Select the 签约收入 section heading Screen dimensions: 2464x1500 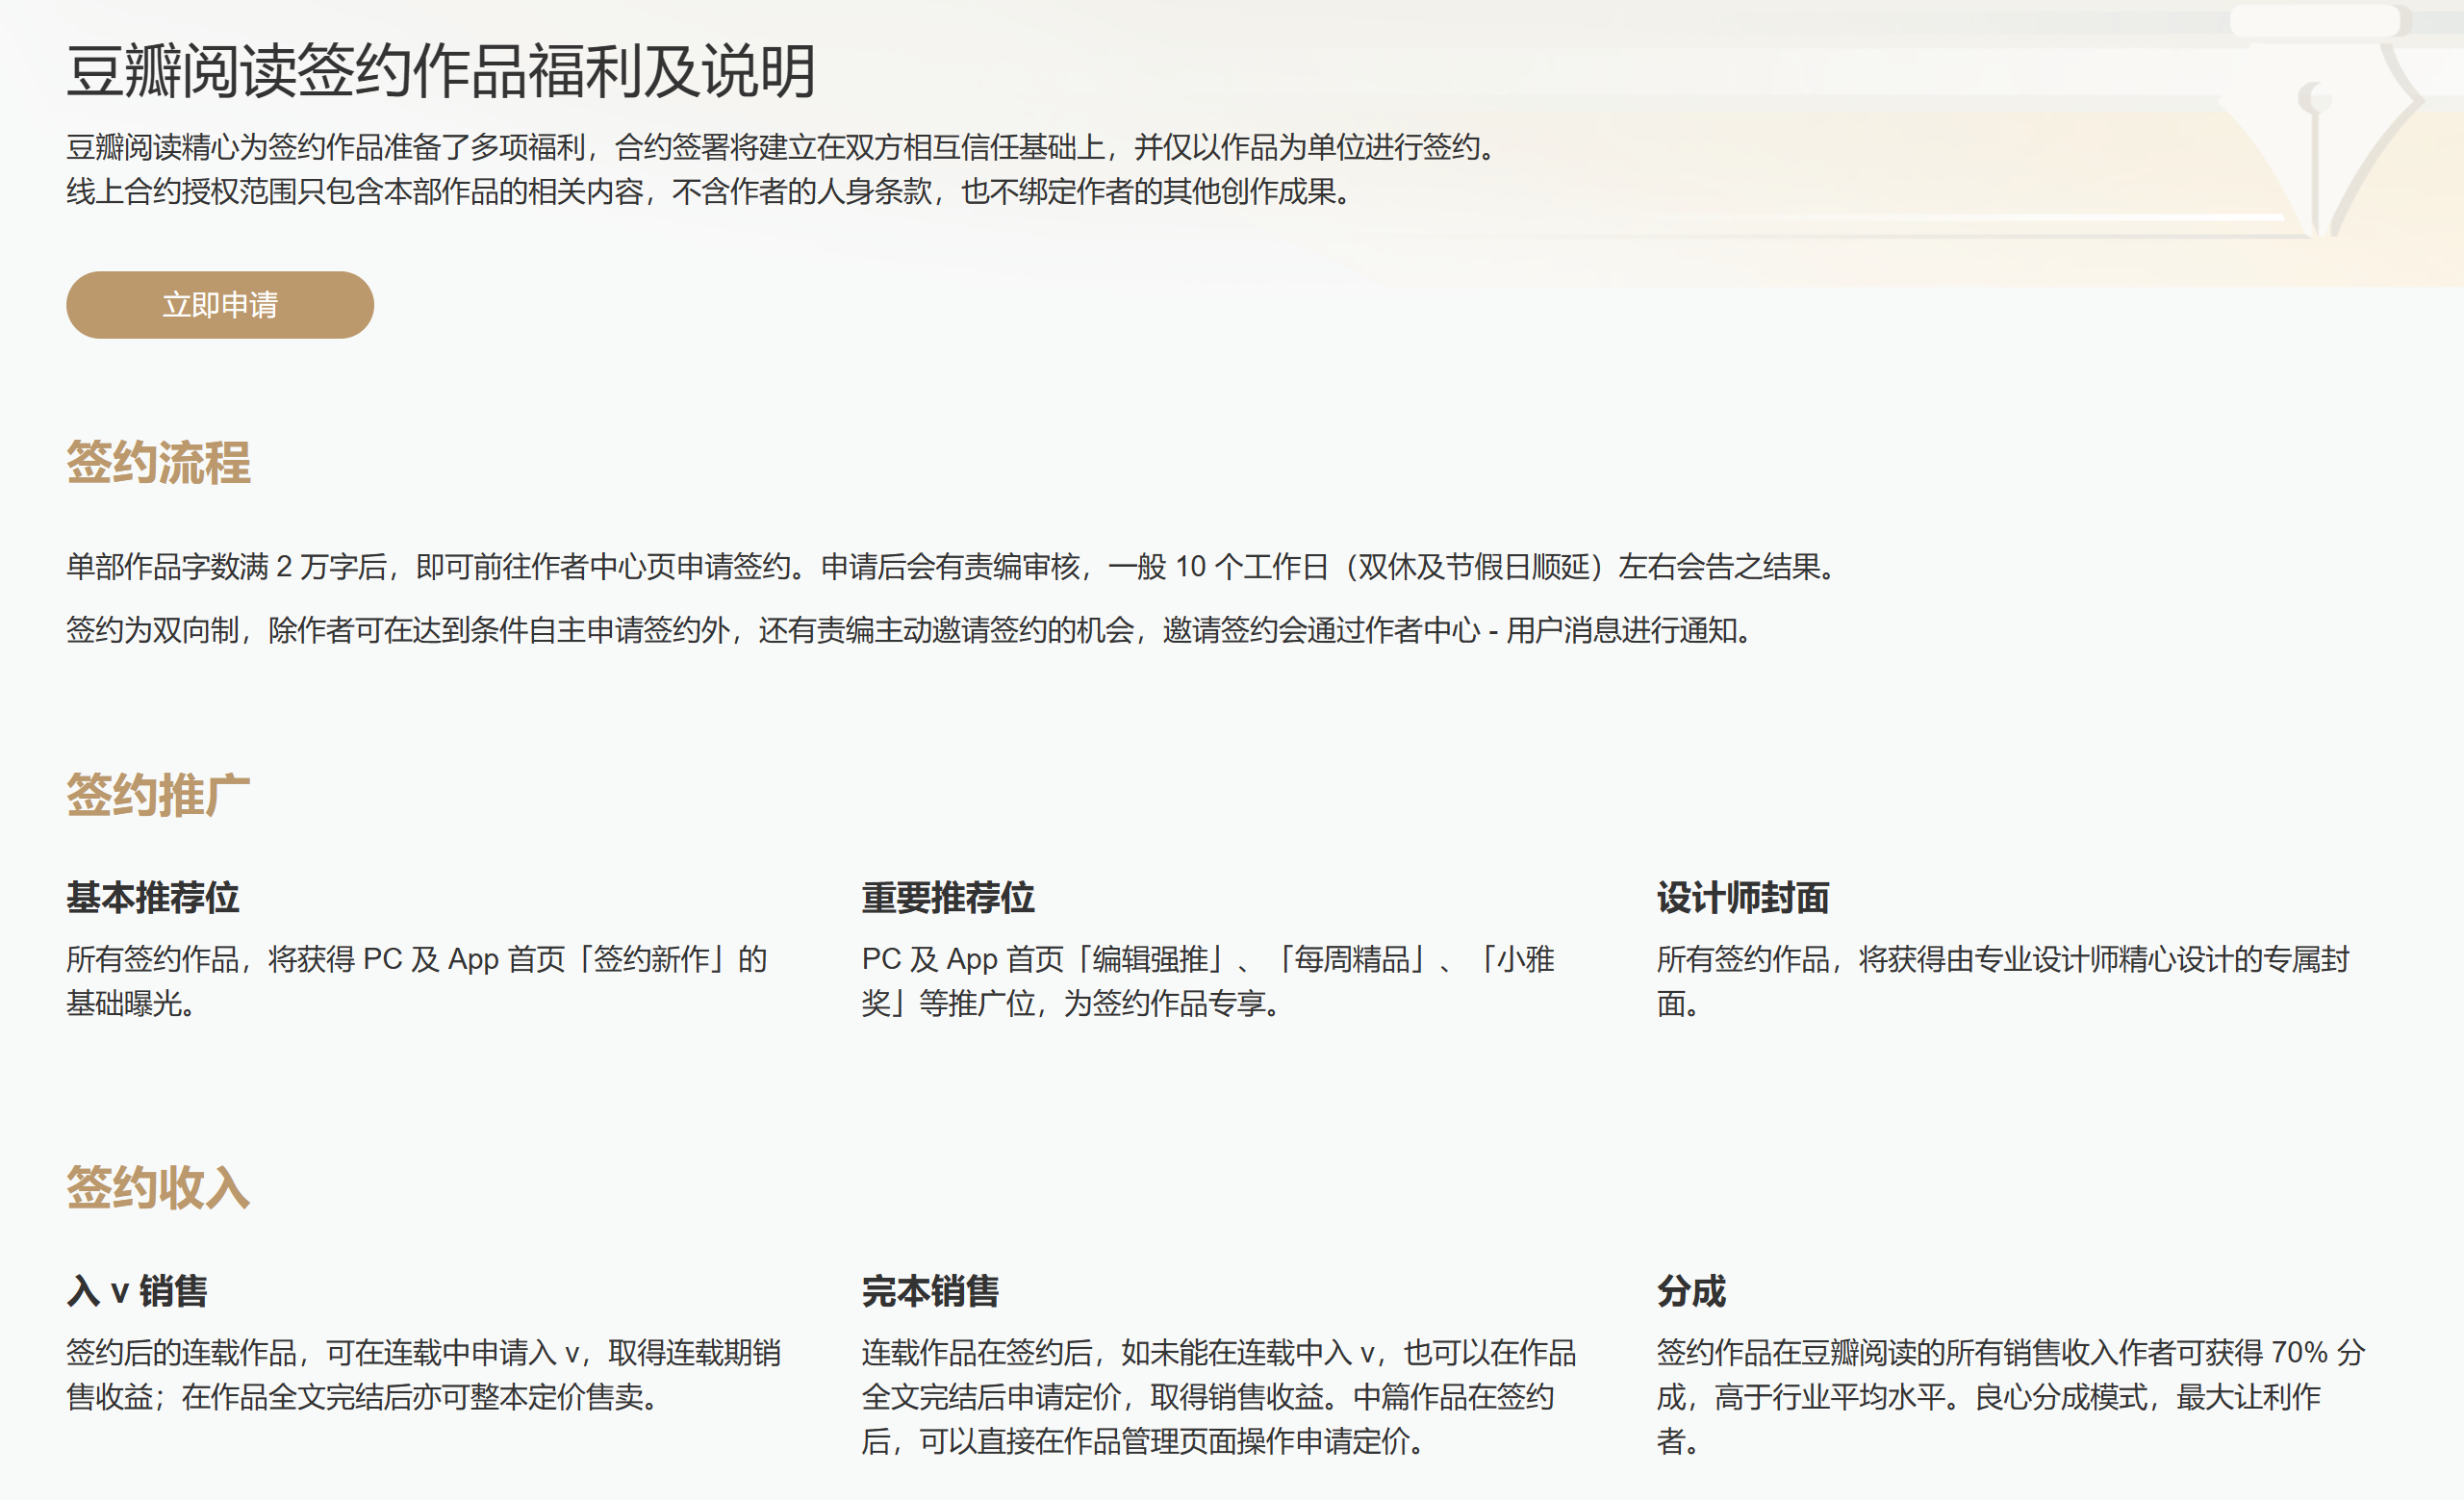tap(158, 1188)
